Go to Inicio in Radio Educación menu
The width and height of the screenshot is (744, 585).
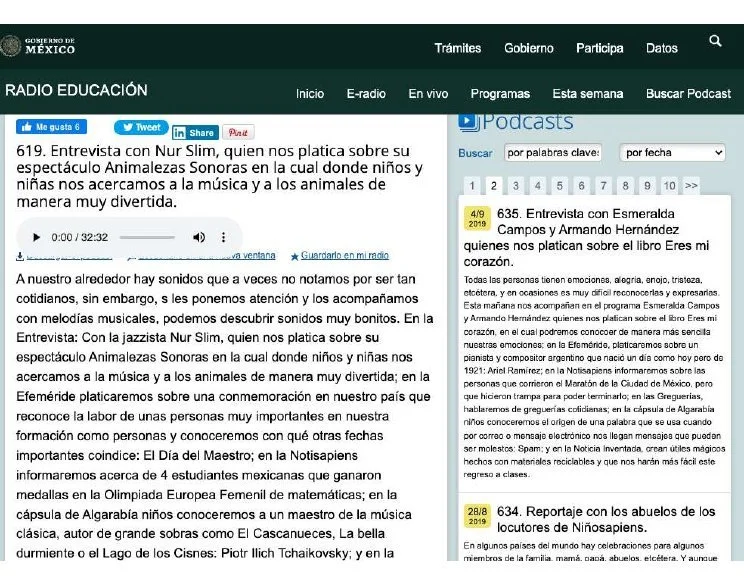[x=310, y=94]
